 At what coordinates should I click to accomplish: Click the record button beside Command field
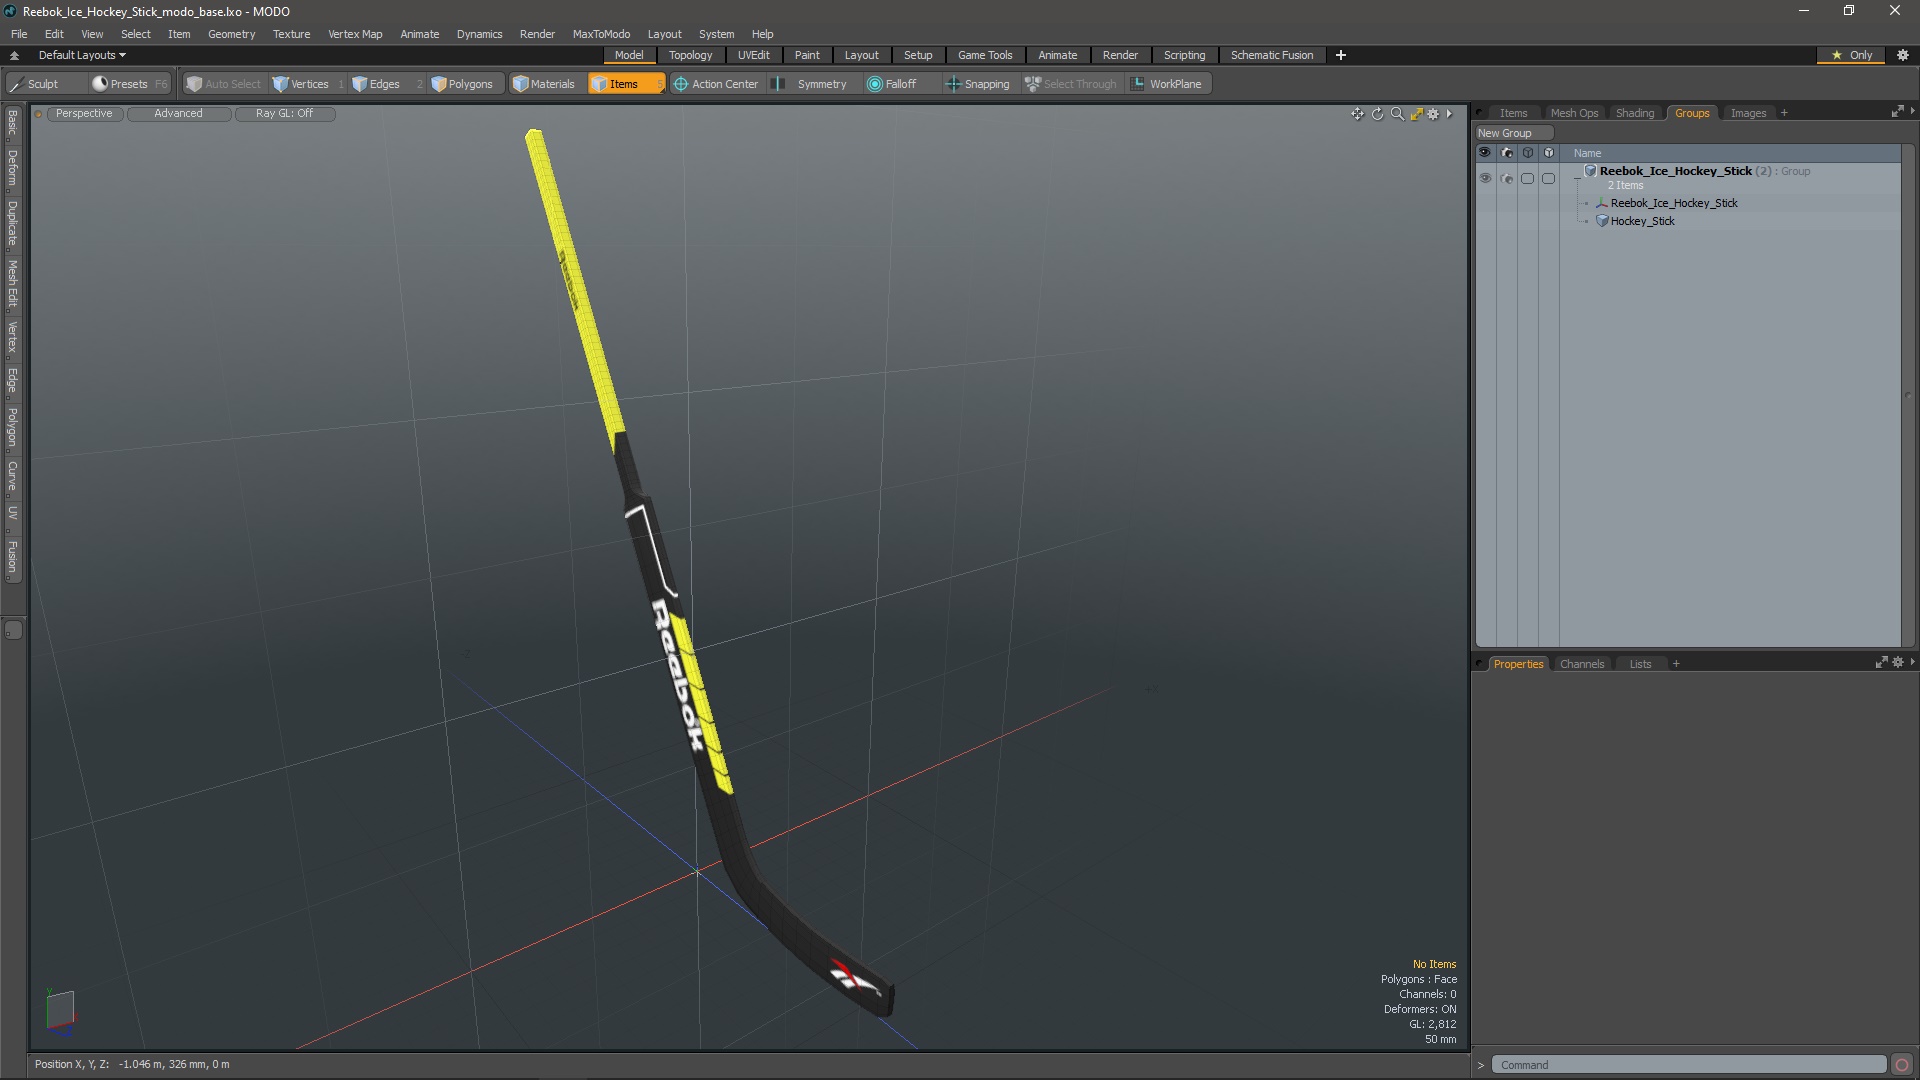point(1902,1065)
